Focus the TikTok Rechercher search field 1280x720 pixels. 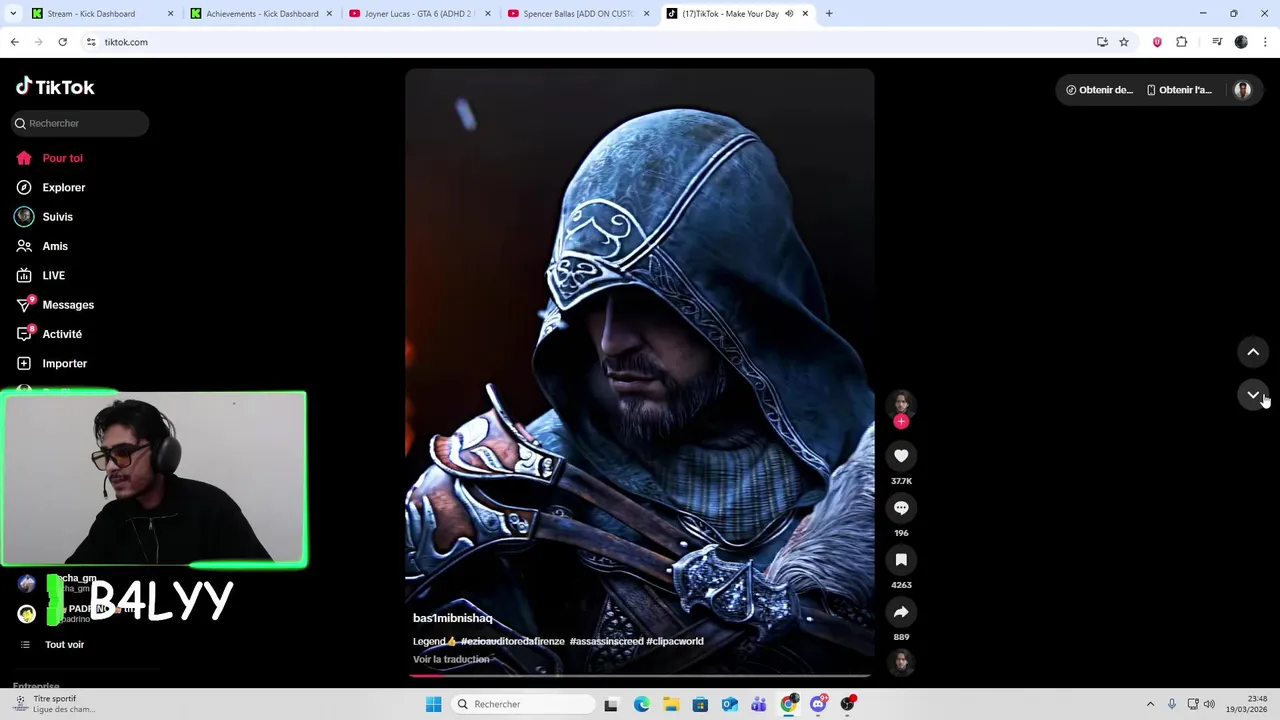80,123
